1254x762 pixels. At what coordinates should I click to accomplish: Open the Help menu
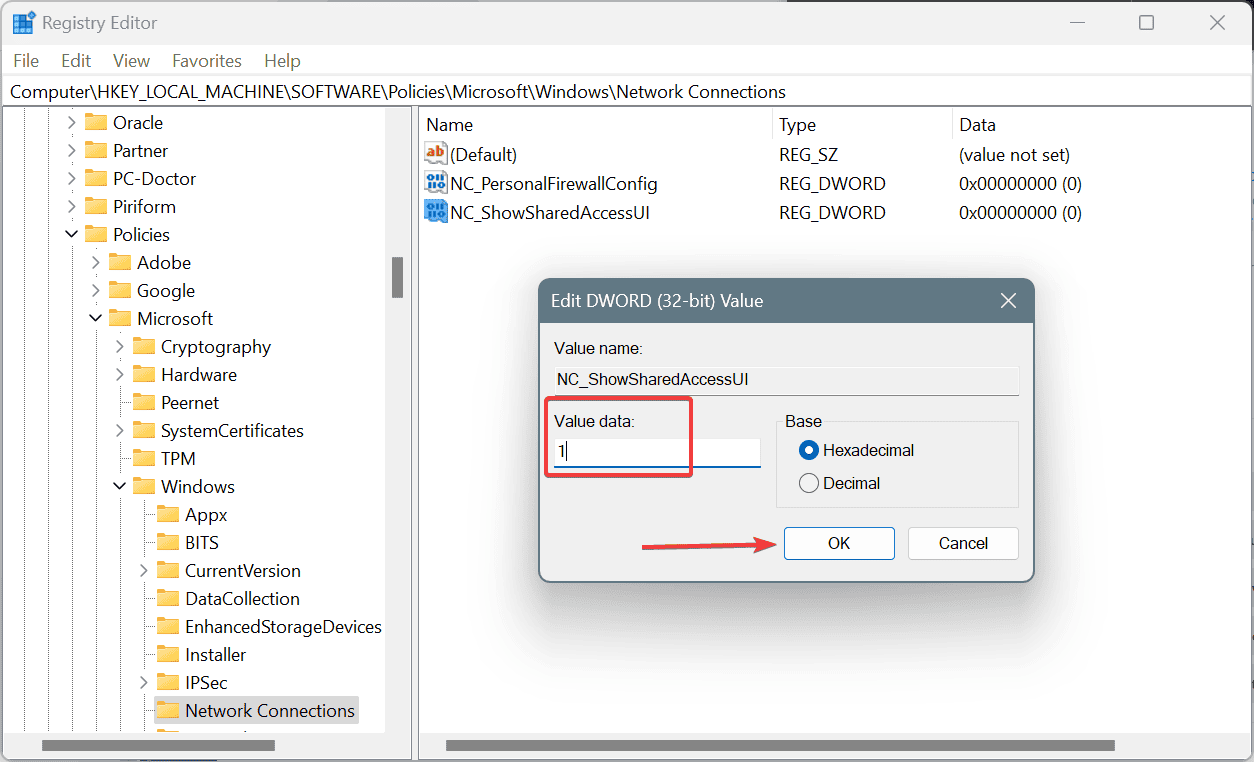(x=282, y=61)
